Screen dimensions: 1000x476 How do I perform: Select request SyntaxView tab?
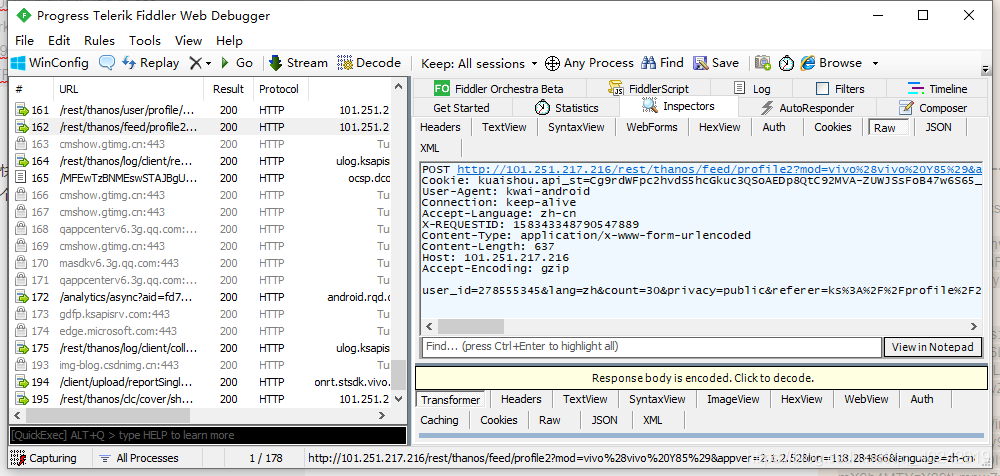pyautogui.click(x=576, y=127)
